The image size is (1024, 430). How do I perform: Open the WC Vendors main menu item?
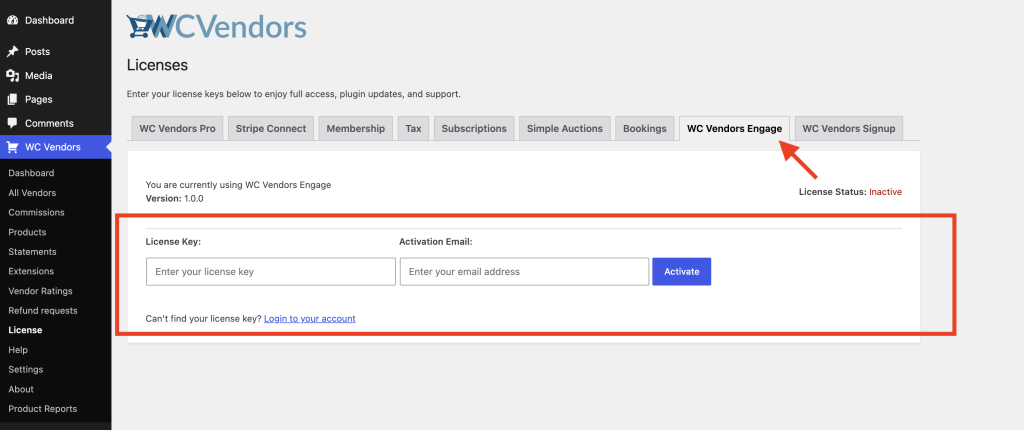[56, 147]
